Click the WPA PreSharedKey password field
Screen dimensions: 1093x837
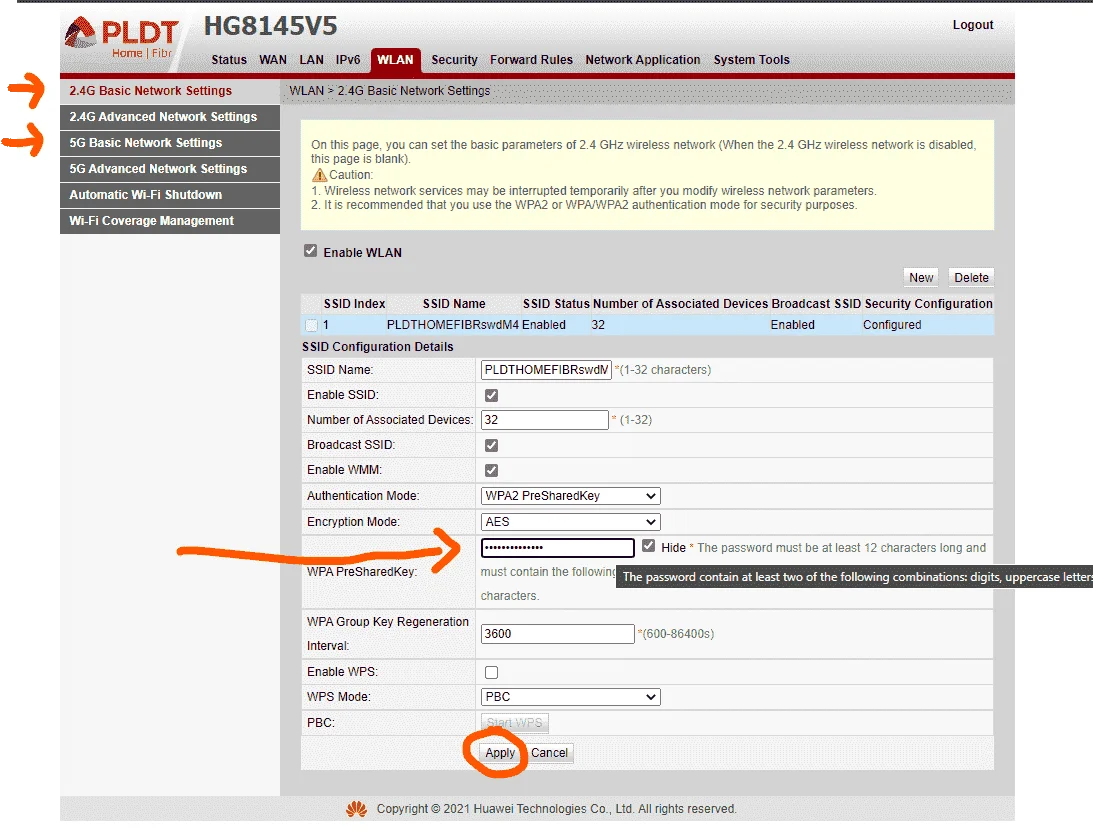point(558,548)
